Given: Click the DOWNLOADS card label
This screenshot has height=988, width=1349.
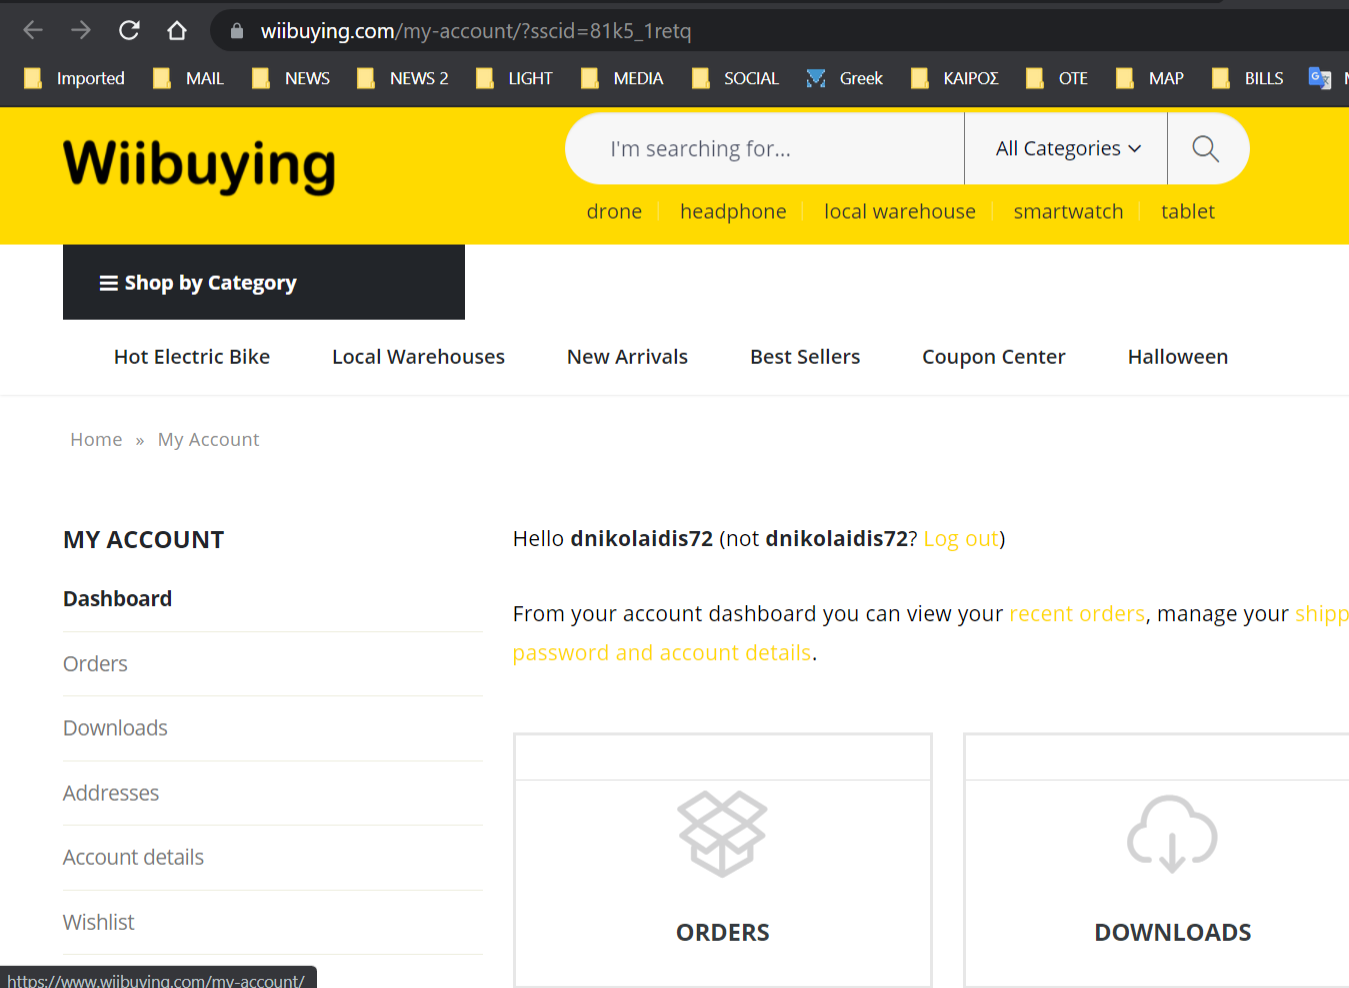Looking at the screenshot, I should (1173, 933).
